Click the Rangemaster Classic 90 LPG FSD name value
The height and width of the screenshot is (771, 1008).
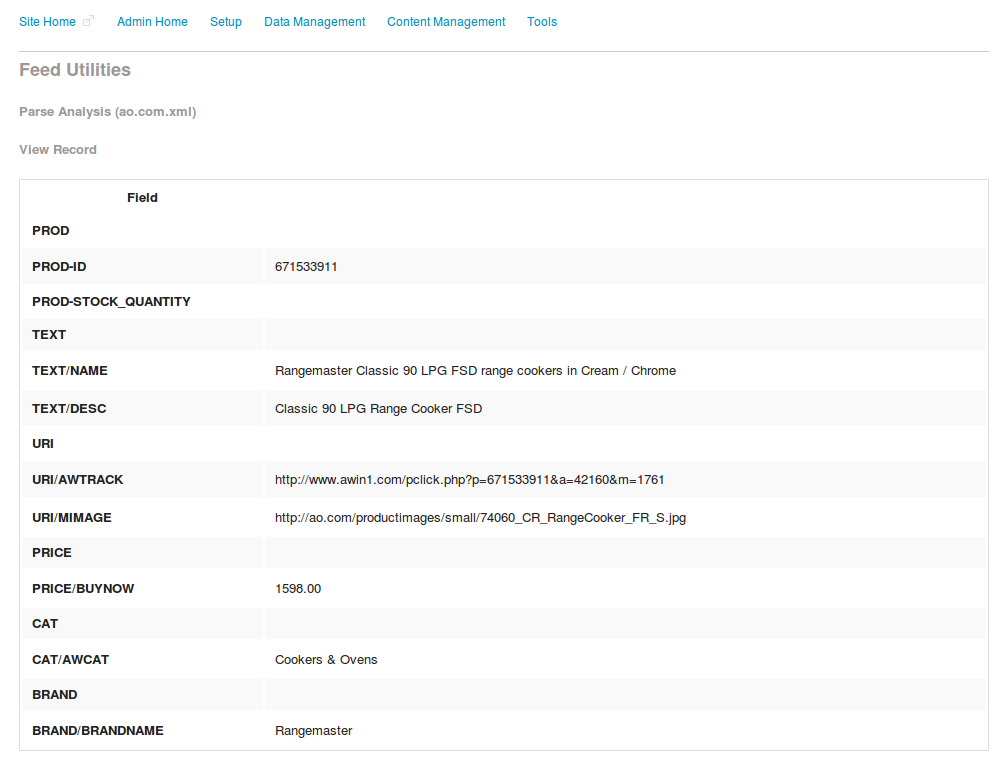[475, 371]
